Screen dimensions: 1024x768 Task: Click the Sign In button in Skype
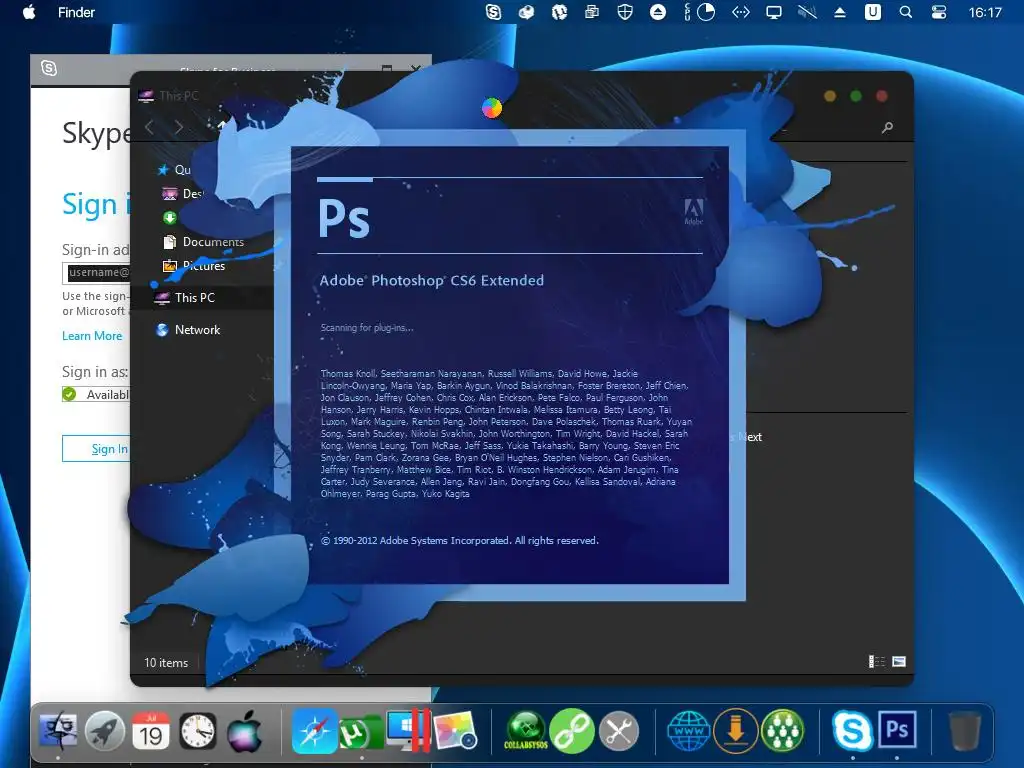pyautogui.click(x=97, y=449)
